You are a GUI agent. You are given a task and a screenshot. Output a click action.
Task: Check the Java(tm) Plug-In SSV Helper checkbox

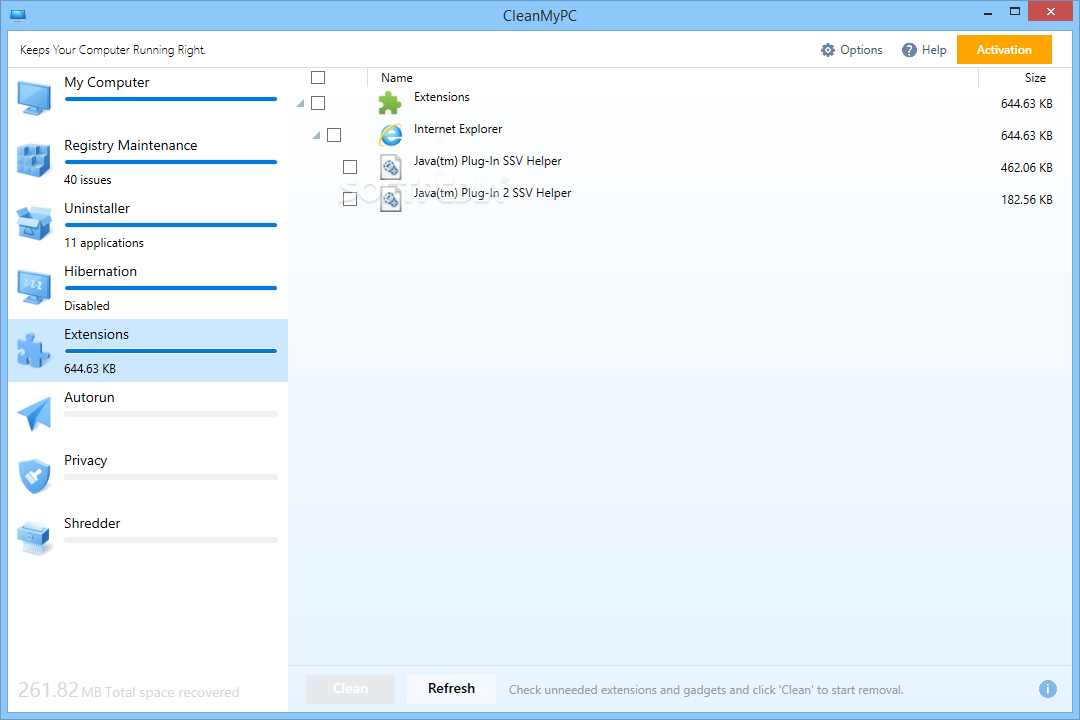click(350, 167)
